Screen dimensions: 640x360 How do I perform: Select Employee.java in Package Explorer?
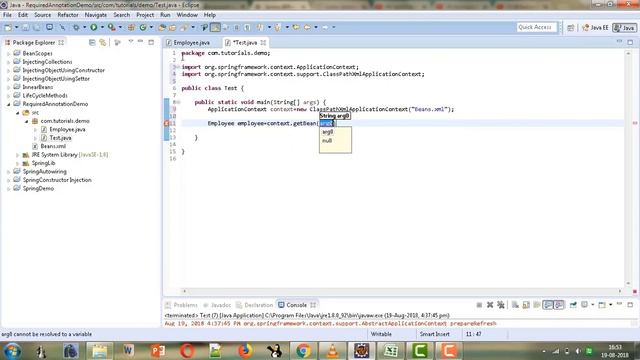pos(63,129)
